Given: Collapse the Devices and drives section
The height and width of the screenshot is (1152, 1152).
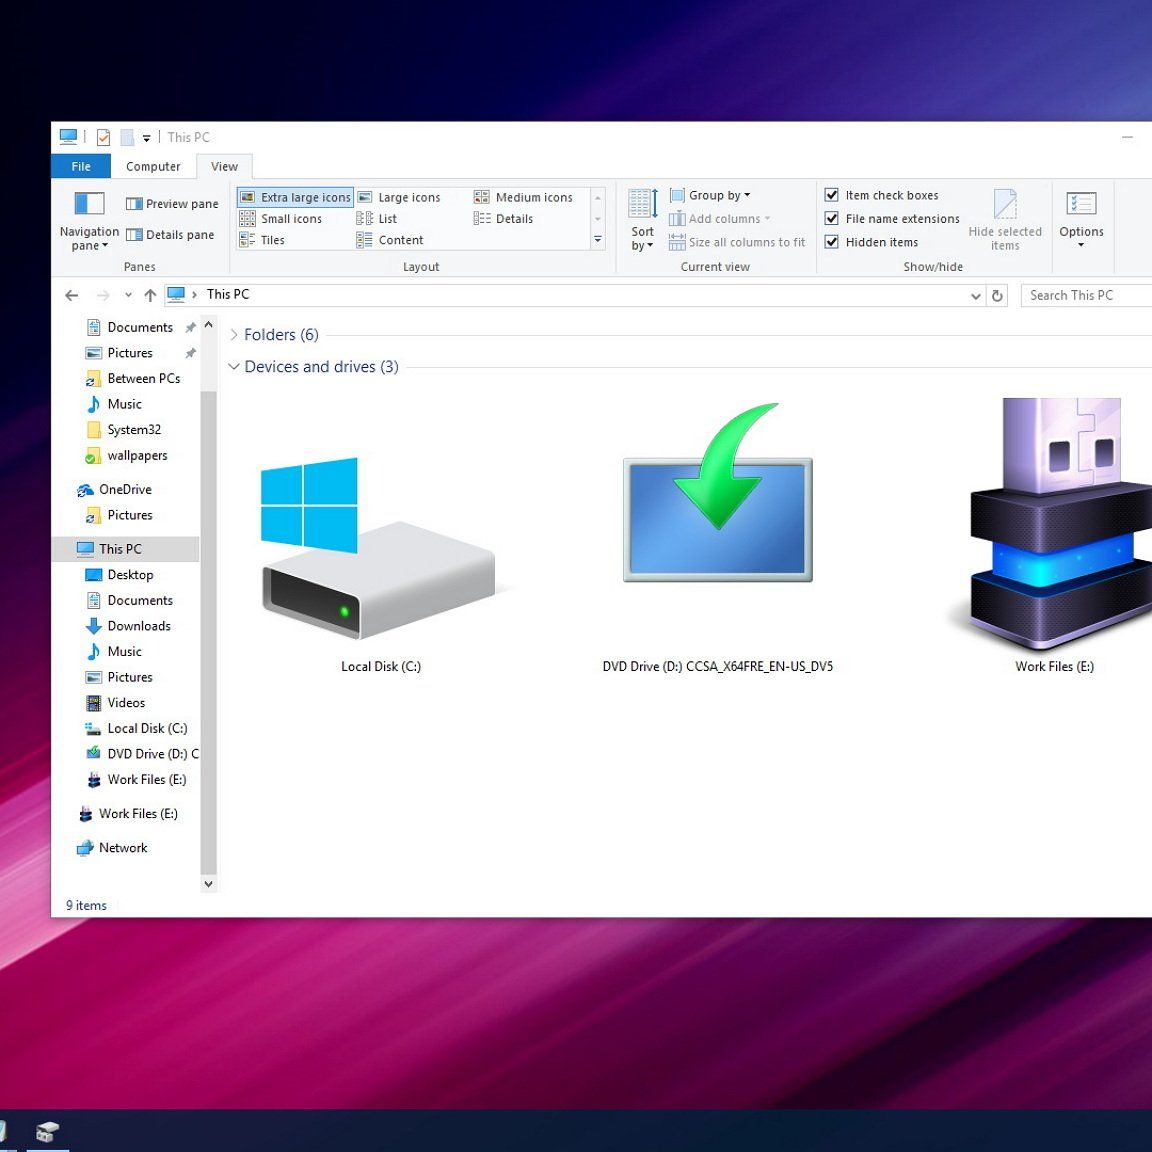Looking at the screenshot, I should pos(234,367).
